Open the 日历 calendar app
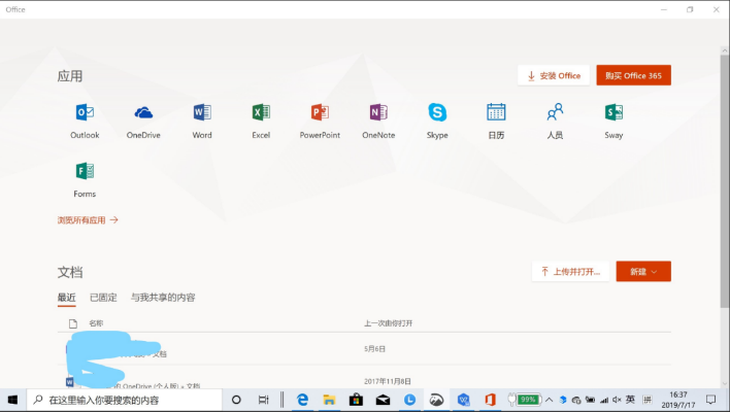 pos(496,113)
